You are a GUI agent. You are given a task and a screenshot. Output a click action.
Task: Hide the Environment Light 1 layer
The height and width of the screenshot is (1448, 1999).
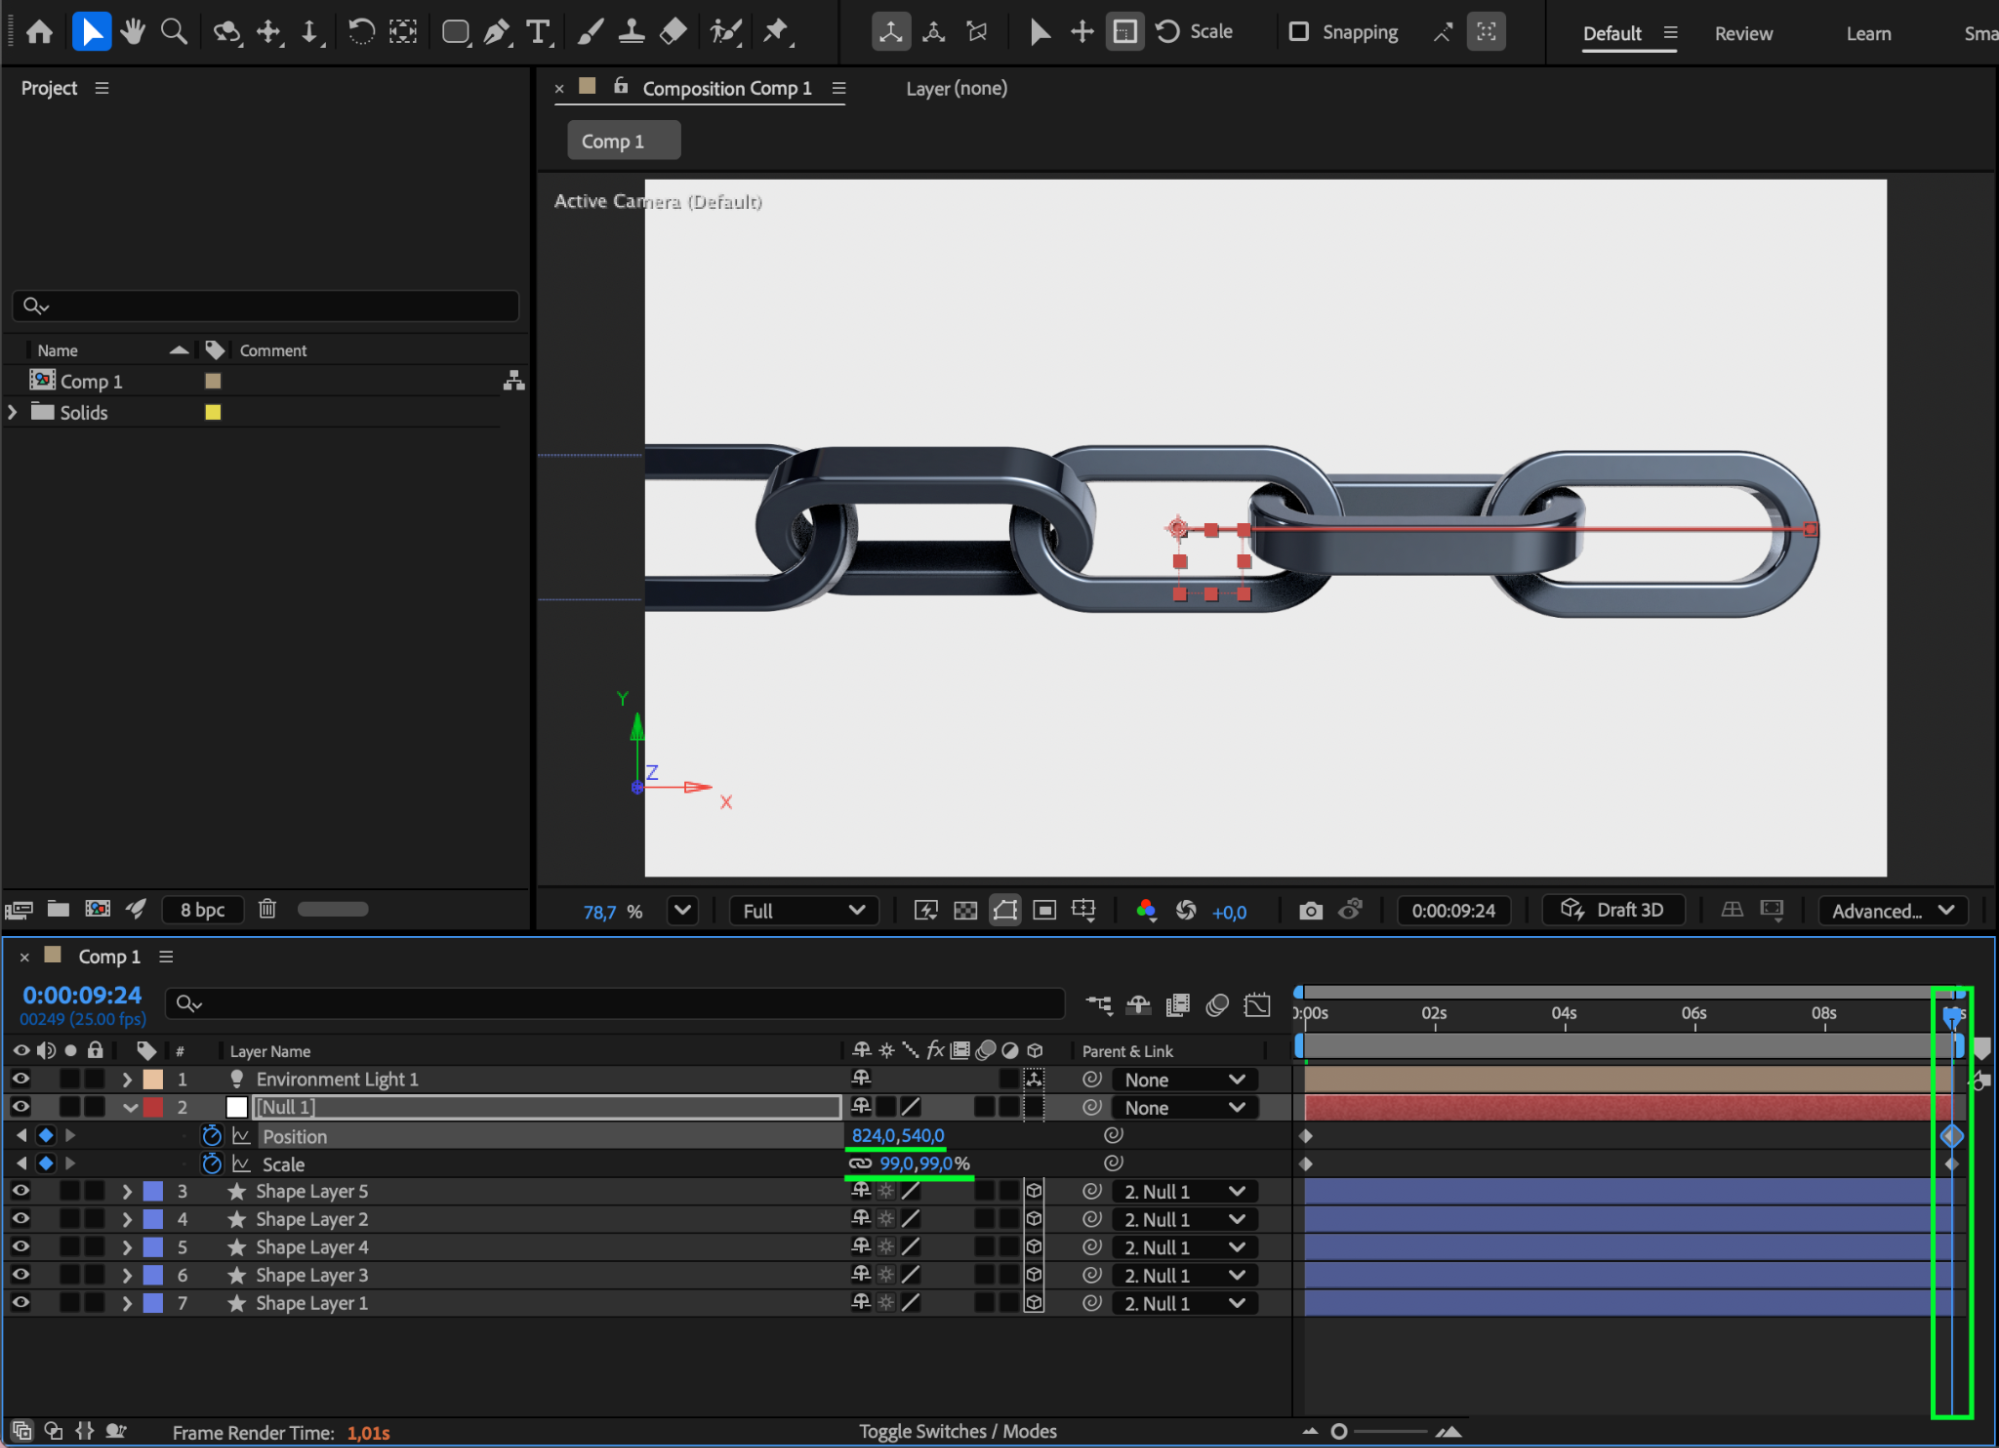[20, 1079]
